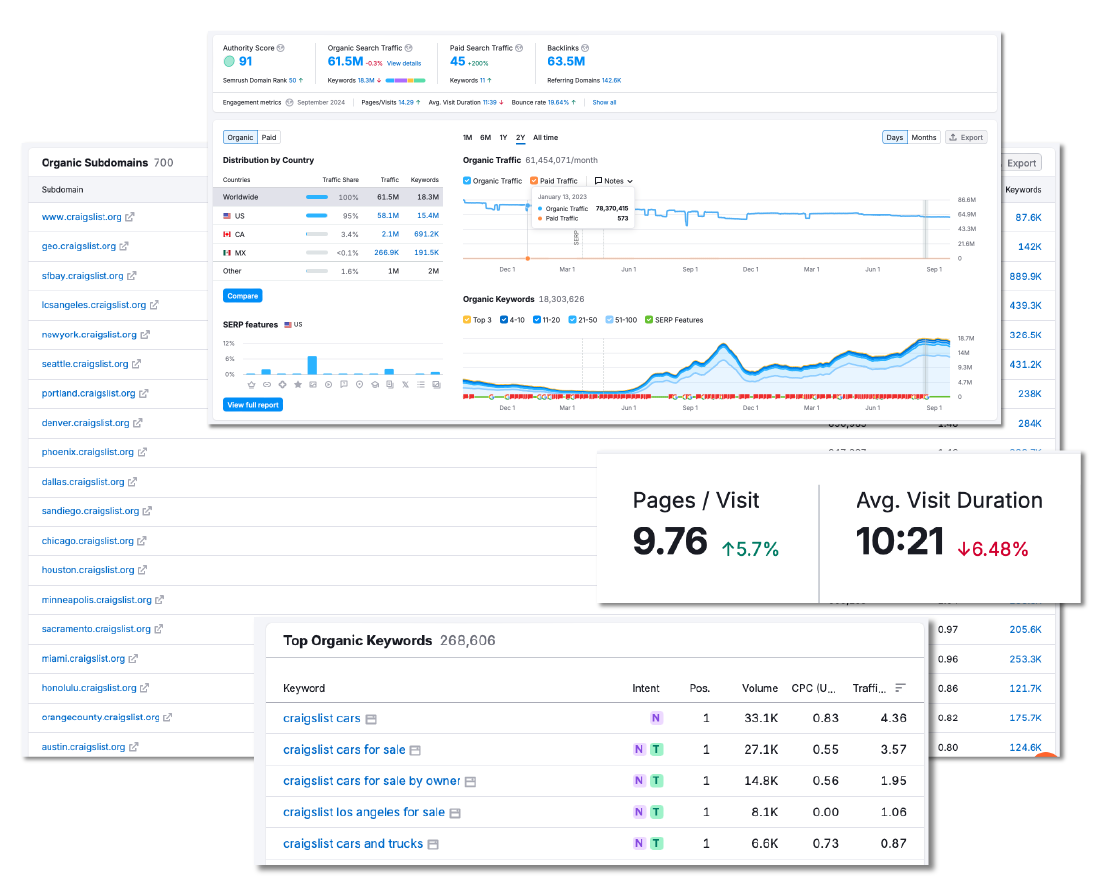This screenshot has height=883, width=1100.
Task: Toggle the Top 3 keywords checkbox
Action: tap(467, 320)
